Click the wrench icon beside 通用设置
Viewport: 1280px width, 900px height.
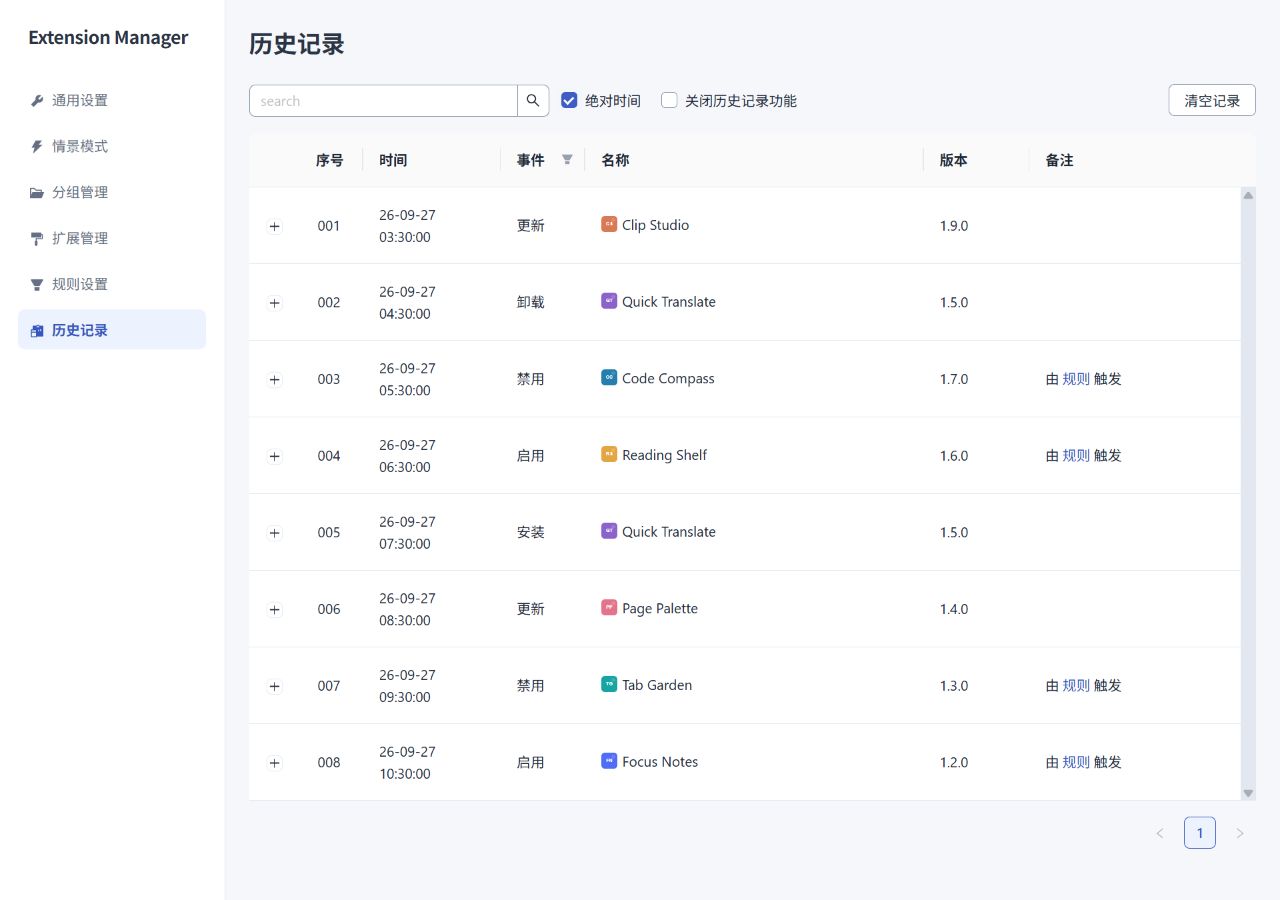pos(37,100)
